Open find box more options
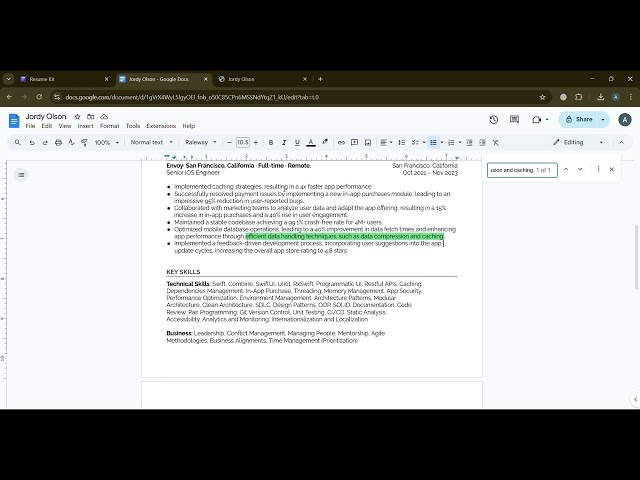Viewport: 640px width, 480px height. coord(598,169)
